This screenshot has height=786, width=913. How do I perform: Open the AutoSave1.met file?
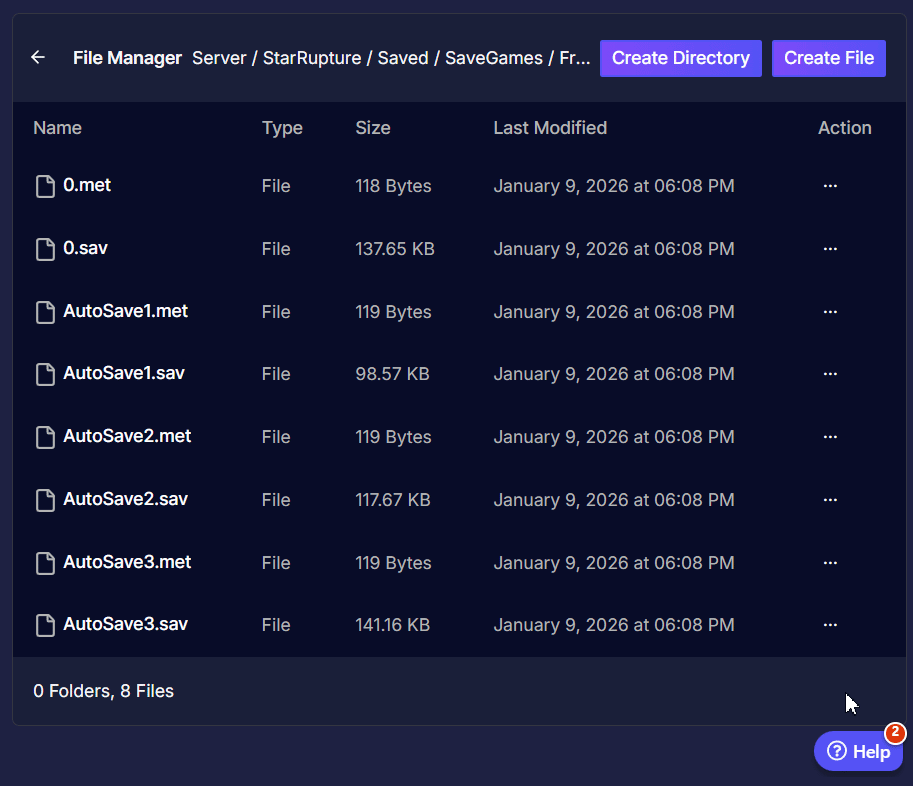point(125,311)
